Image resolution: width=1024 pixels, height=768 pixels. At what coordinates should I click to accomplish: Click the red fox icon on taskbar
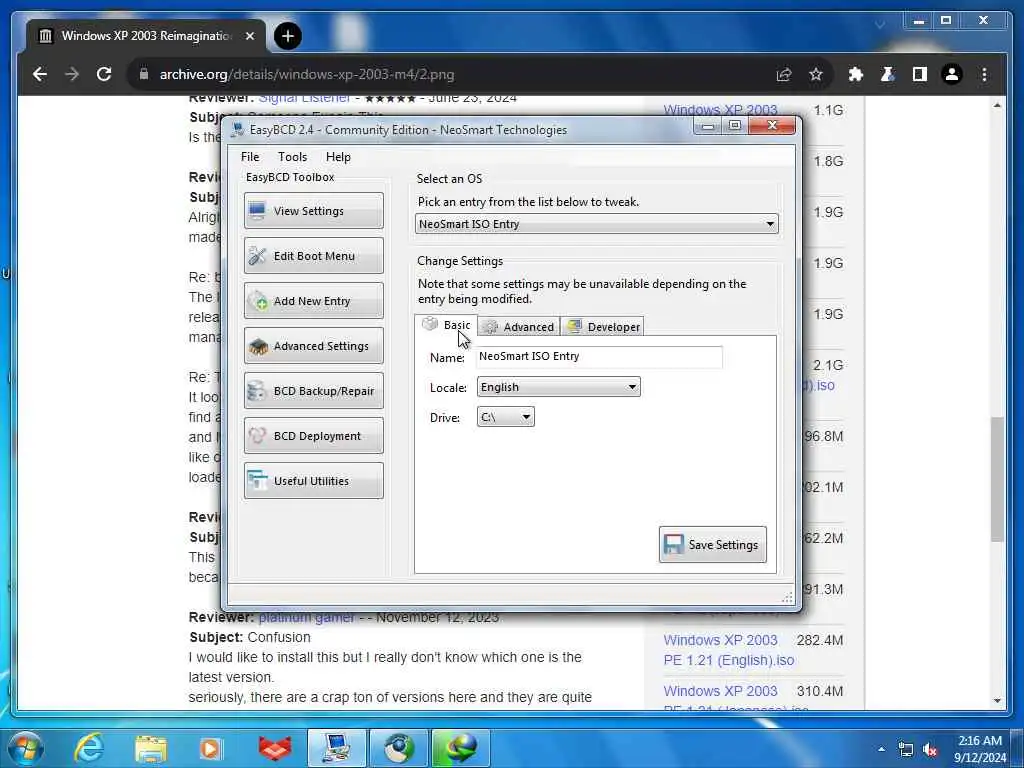click(x=275, y=748)
